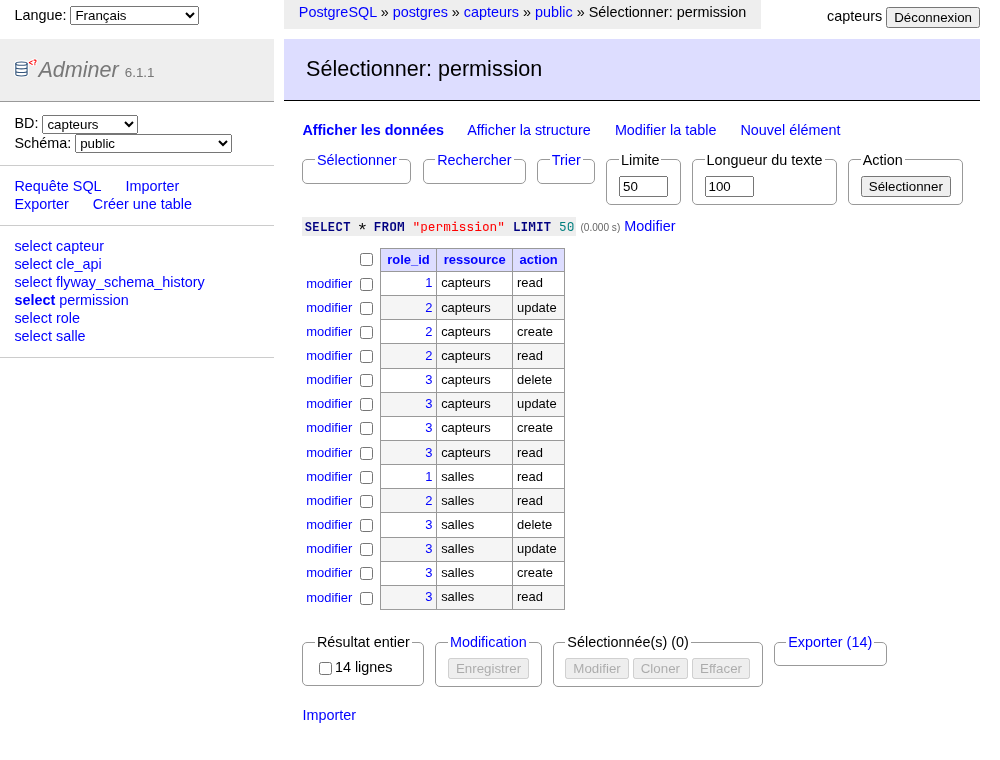The width and height of the screenshot is (1000, 760).
Task: Go to public schema breadcrumb
Action: [554, 12]
